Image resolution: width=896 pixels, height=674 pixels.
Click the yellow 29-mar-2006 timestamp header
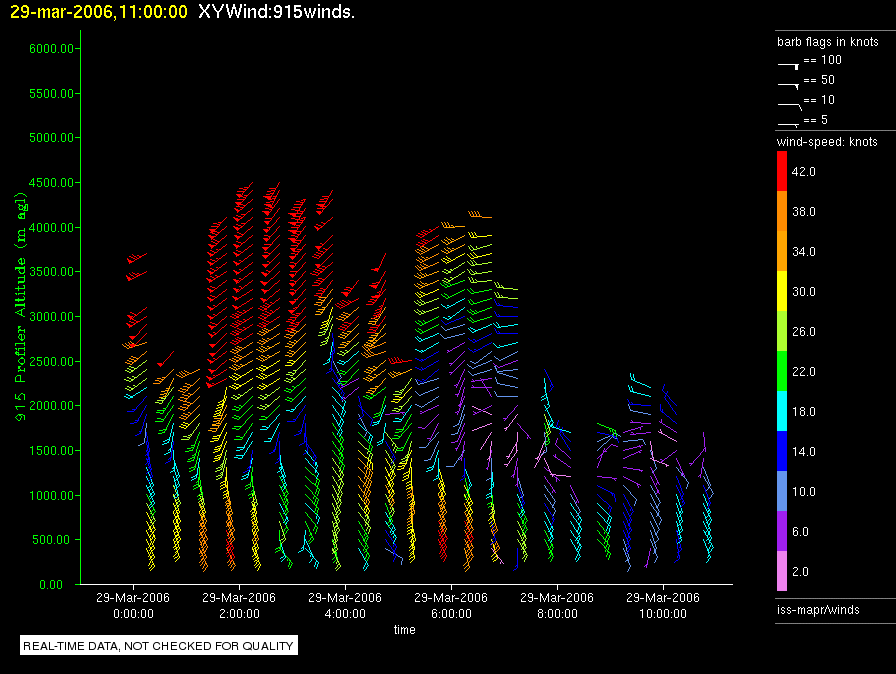click(x=98, y=12)
